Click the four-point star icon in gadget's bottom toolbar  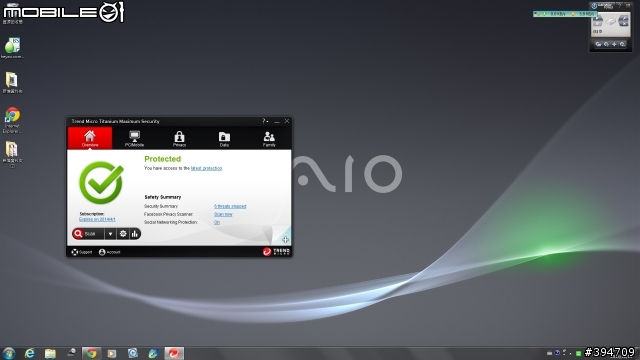[x=614, y=44]
